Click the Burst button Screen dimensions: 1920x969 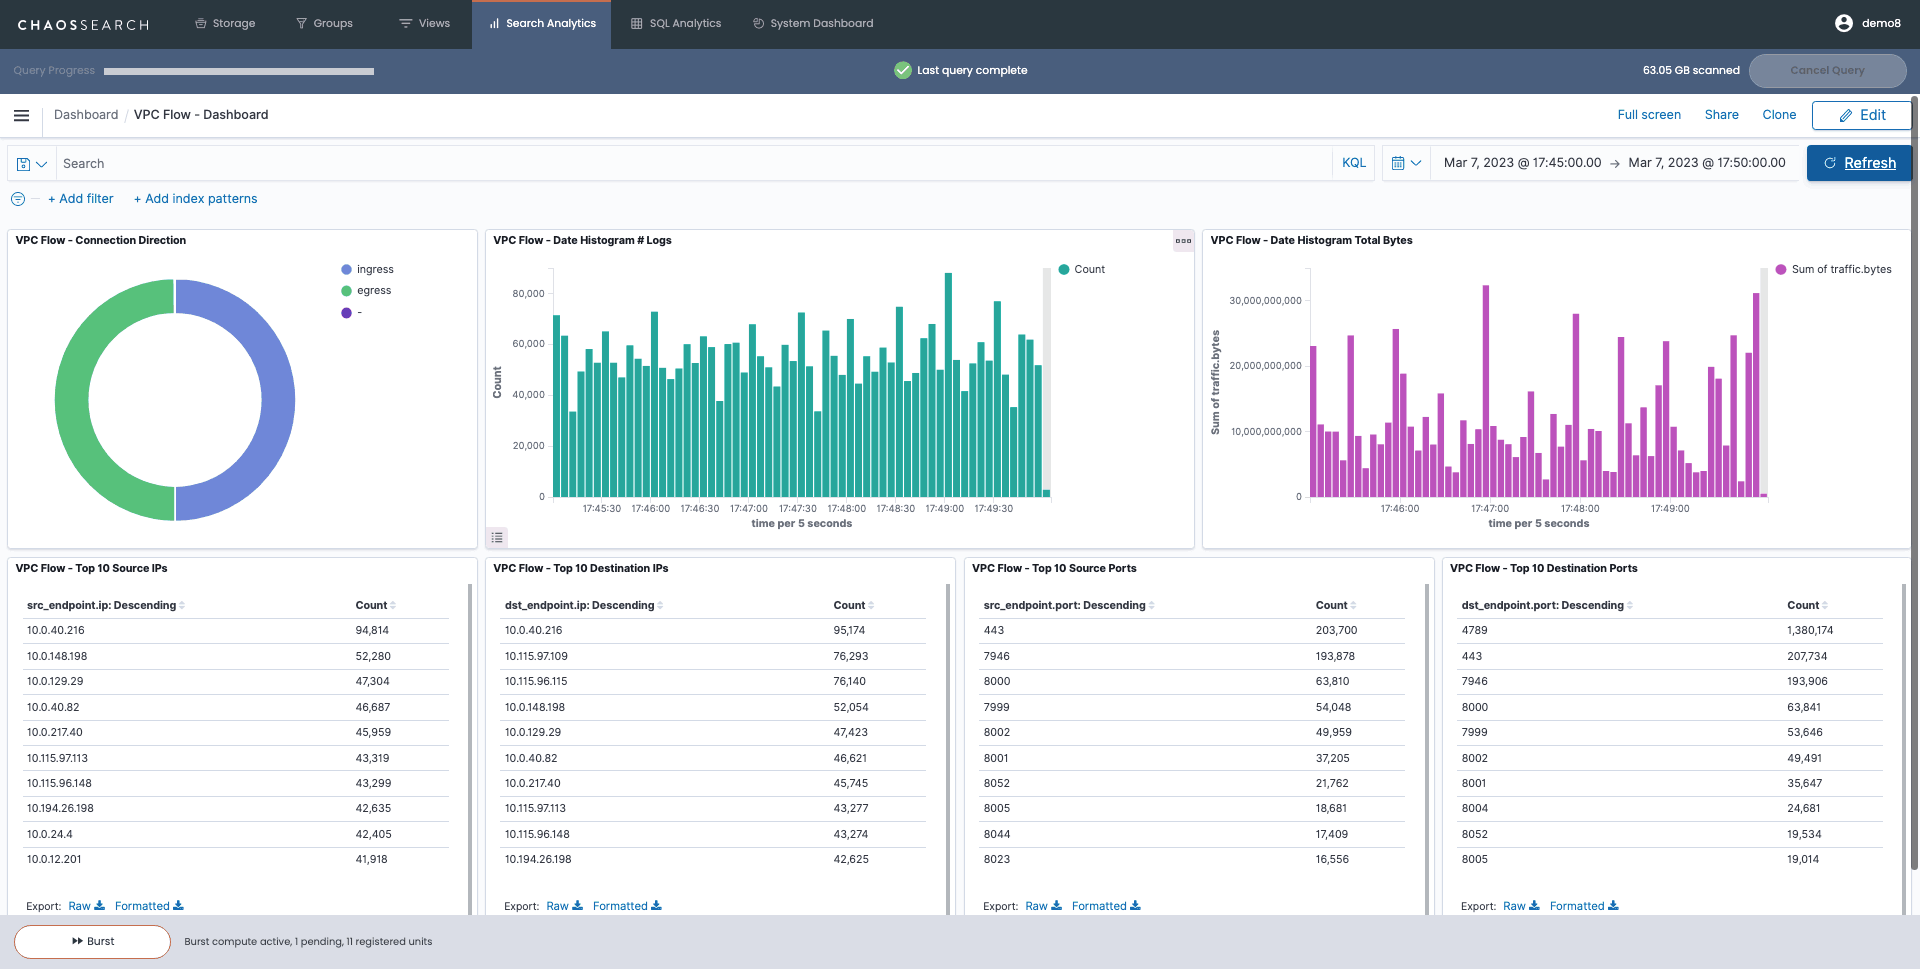pos(92,942)
